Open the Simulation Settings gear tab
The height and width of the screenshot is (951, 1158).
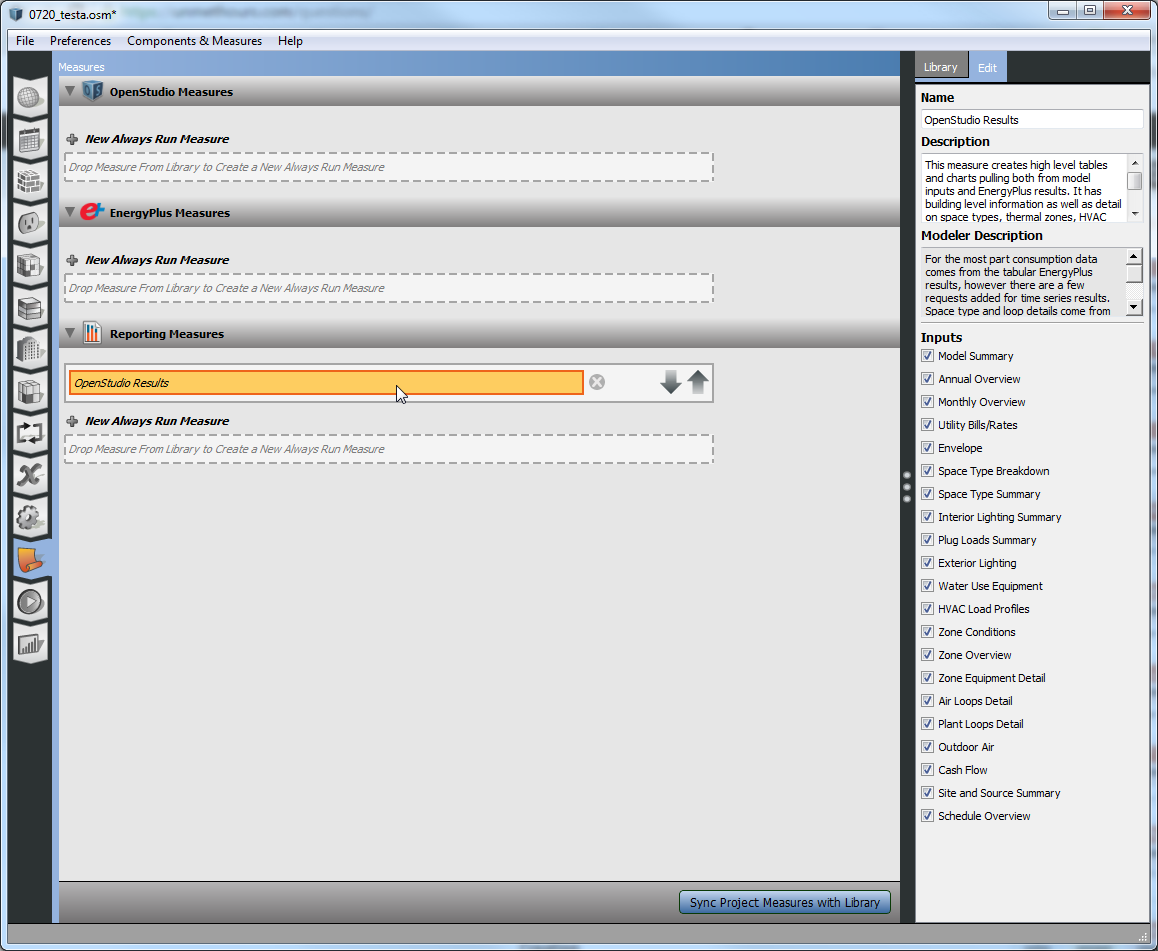(30, 517)
